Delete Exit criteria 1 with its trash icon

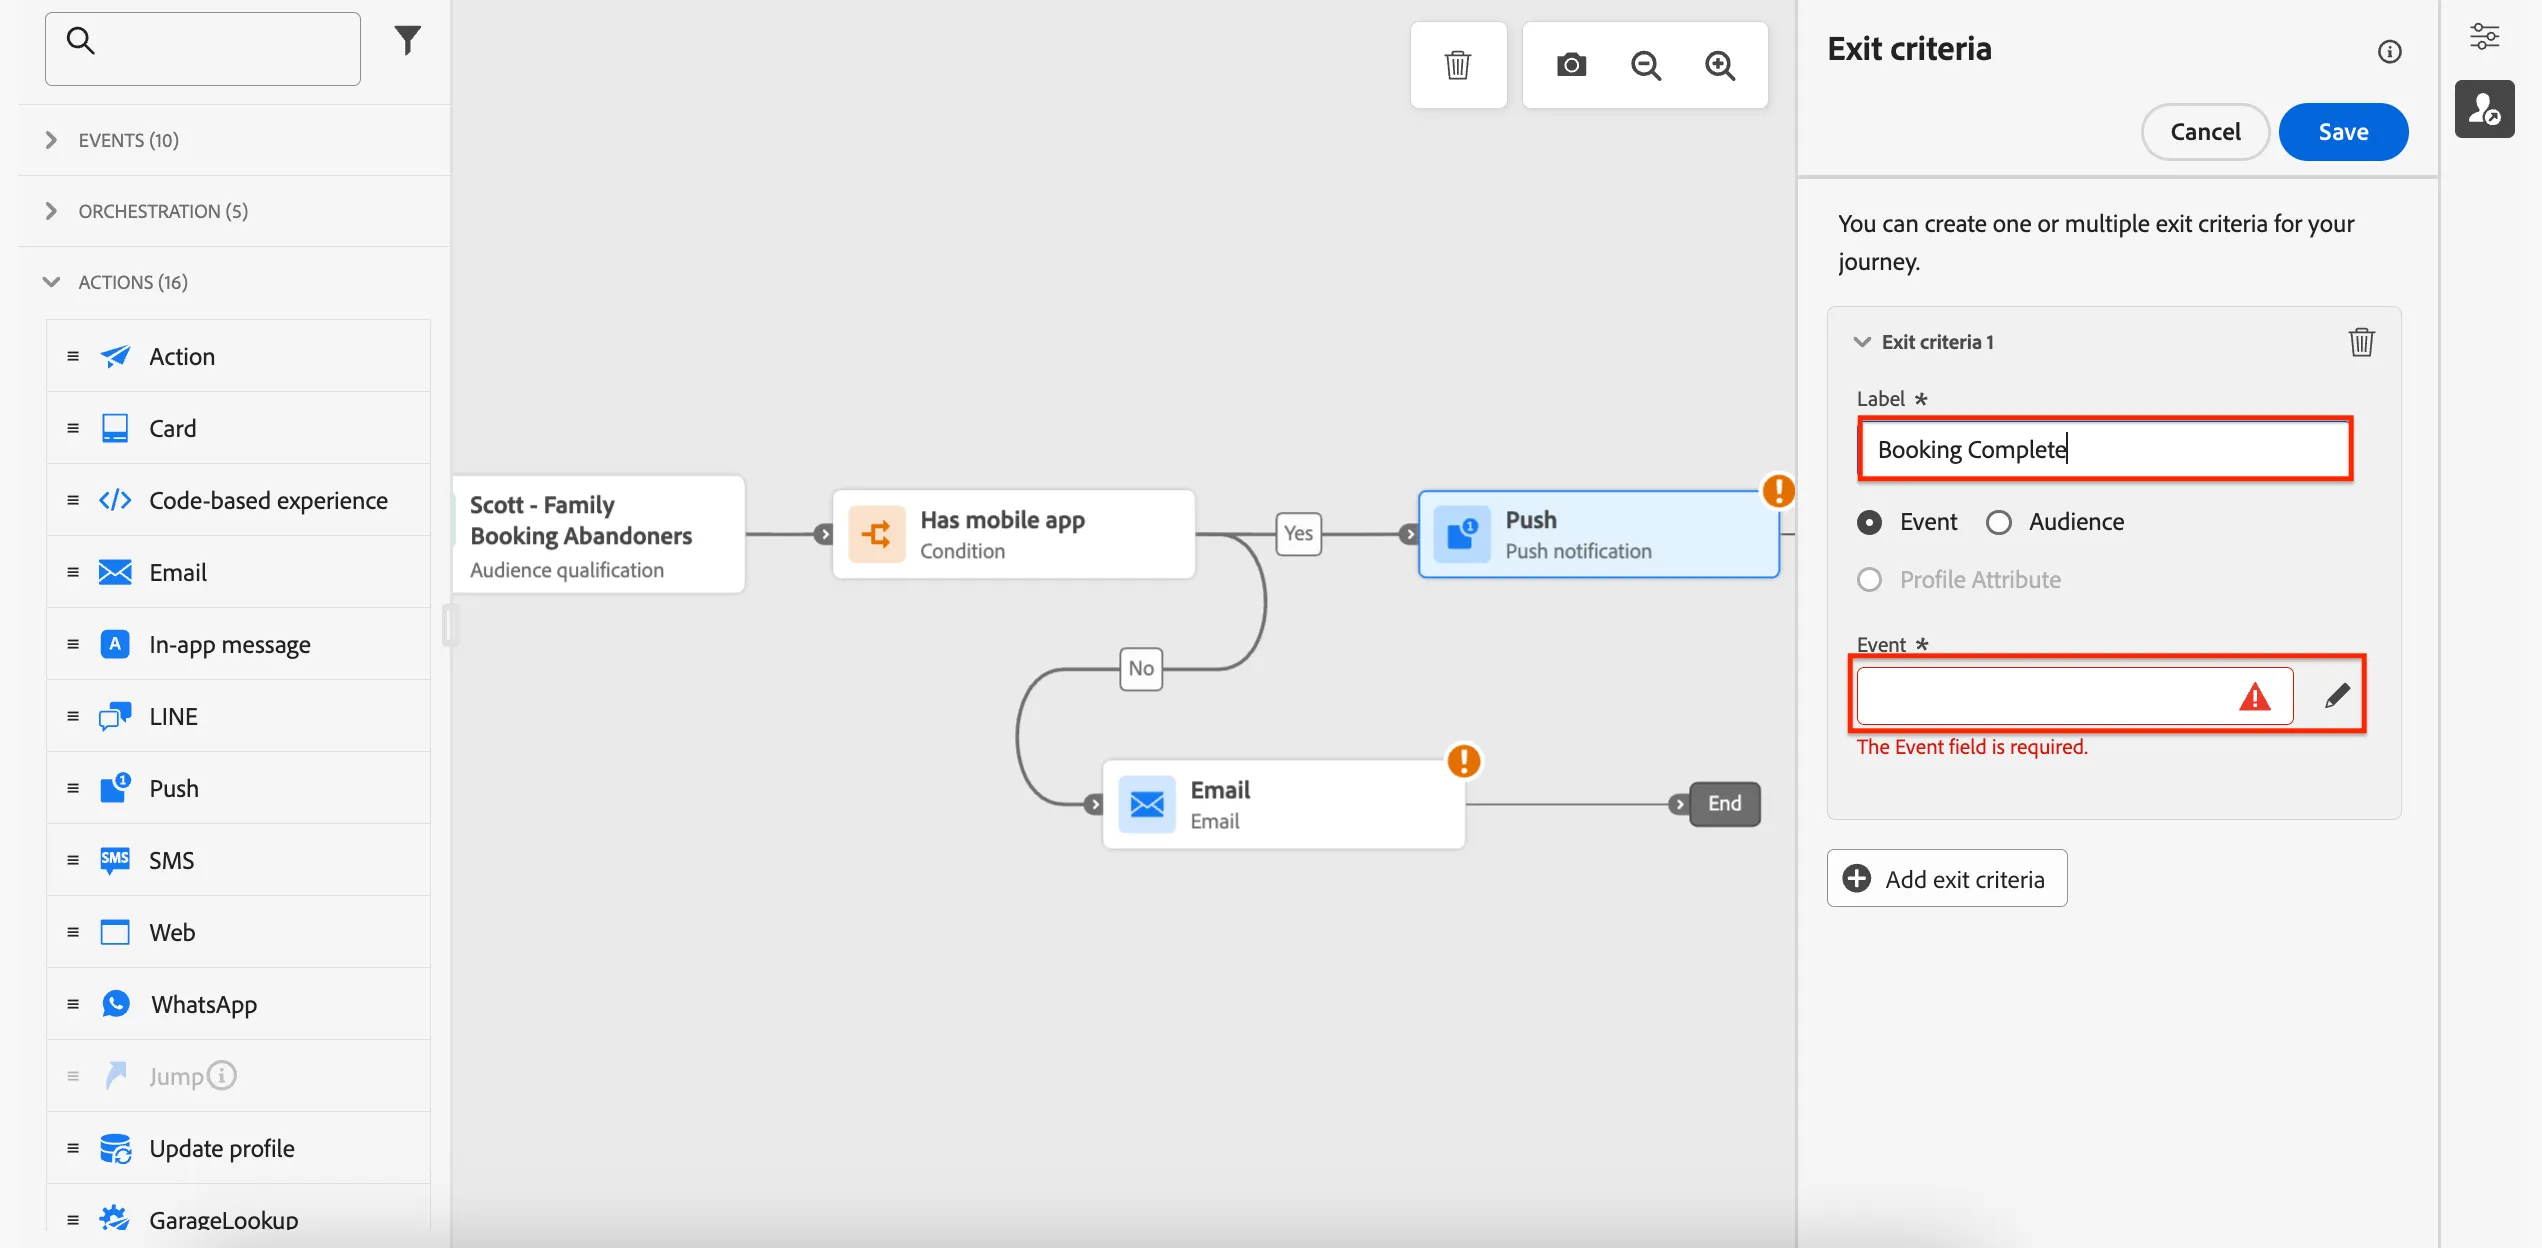tap(2361, 342)
